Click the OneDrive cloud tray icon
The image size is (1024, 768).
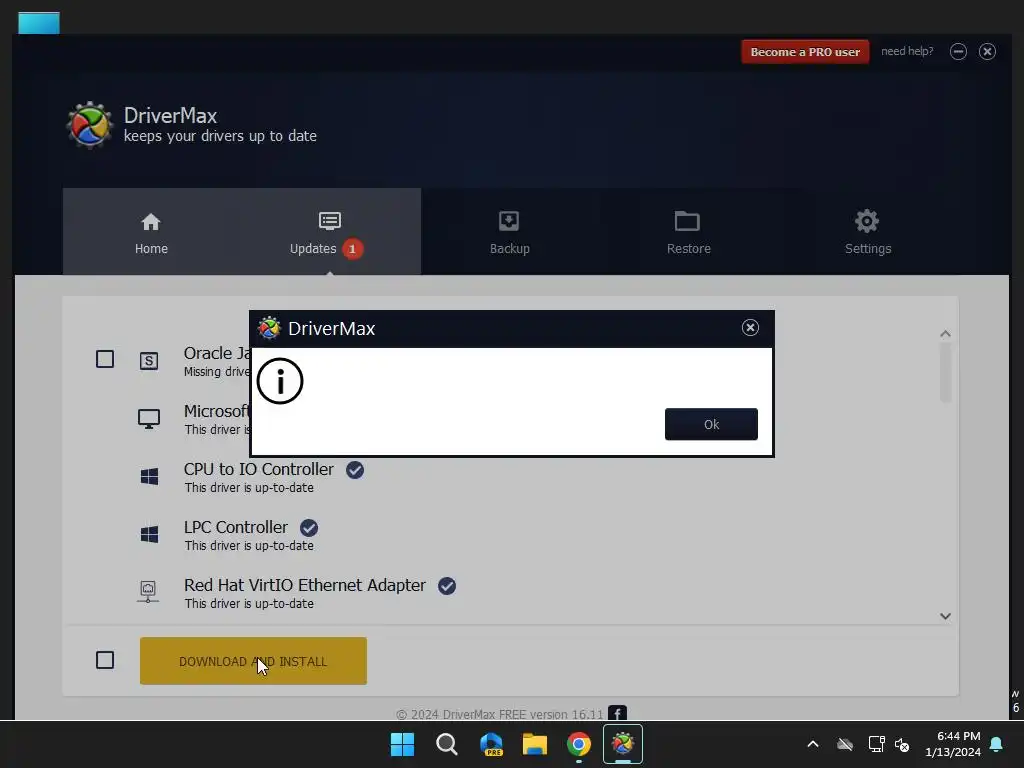coord(845,744)
